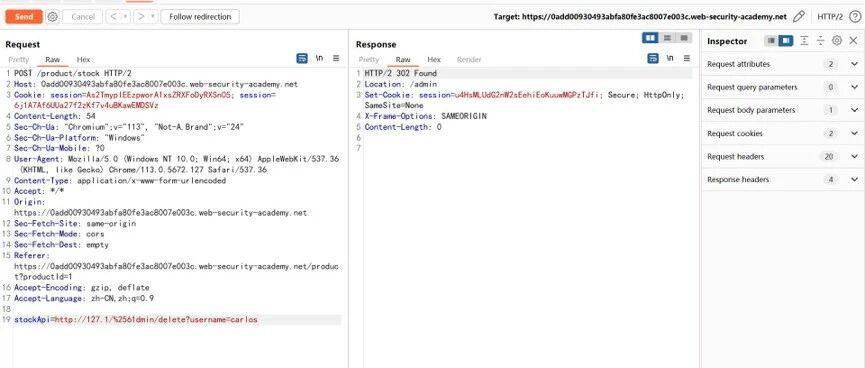Click Location: /admin response header
Screen dimensions: 865x368
coord(401,84)
